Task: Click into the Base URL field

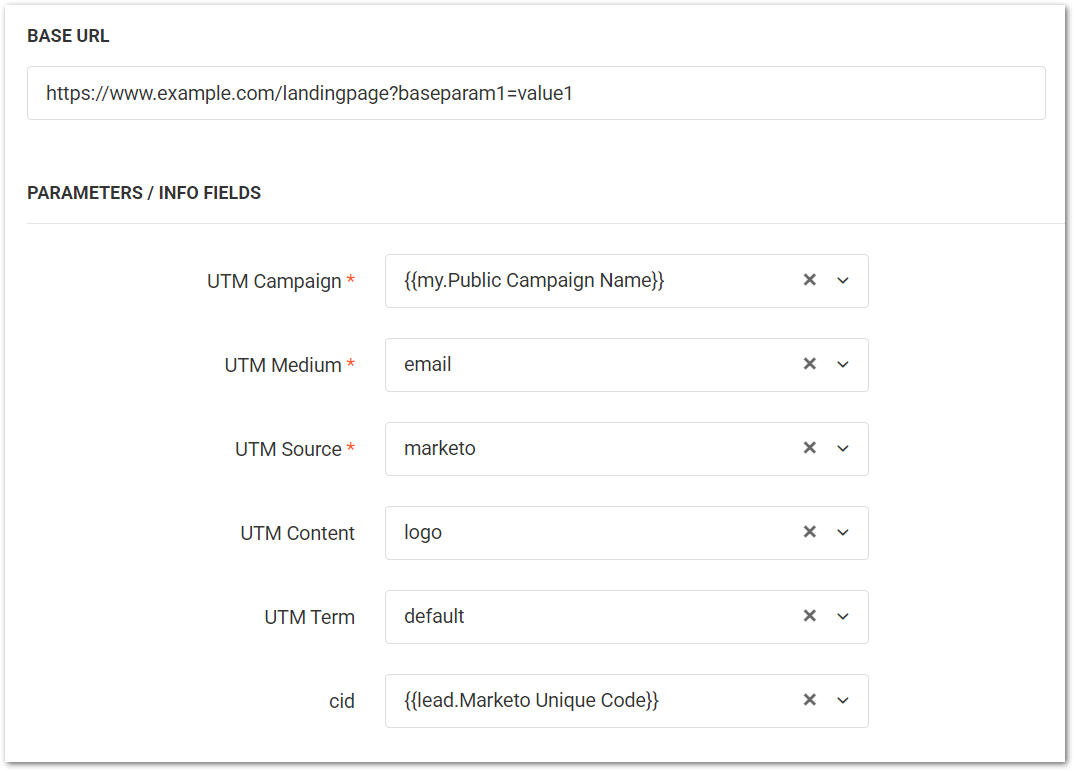Action: (535, 94)
